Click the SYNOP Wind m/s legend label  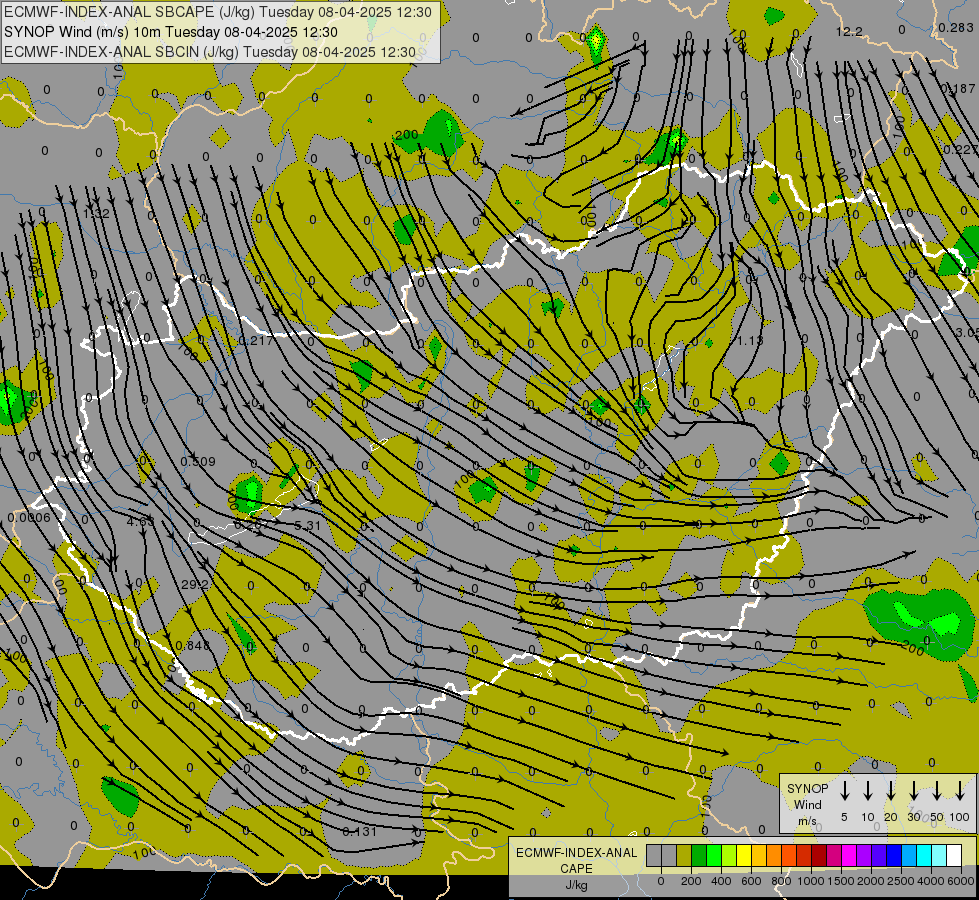[x=807, y=804]
